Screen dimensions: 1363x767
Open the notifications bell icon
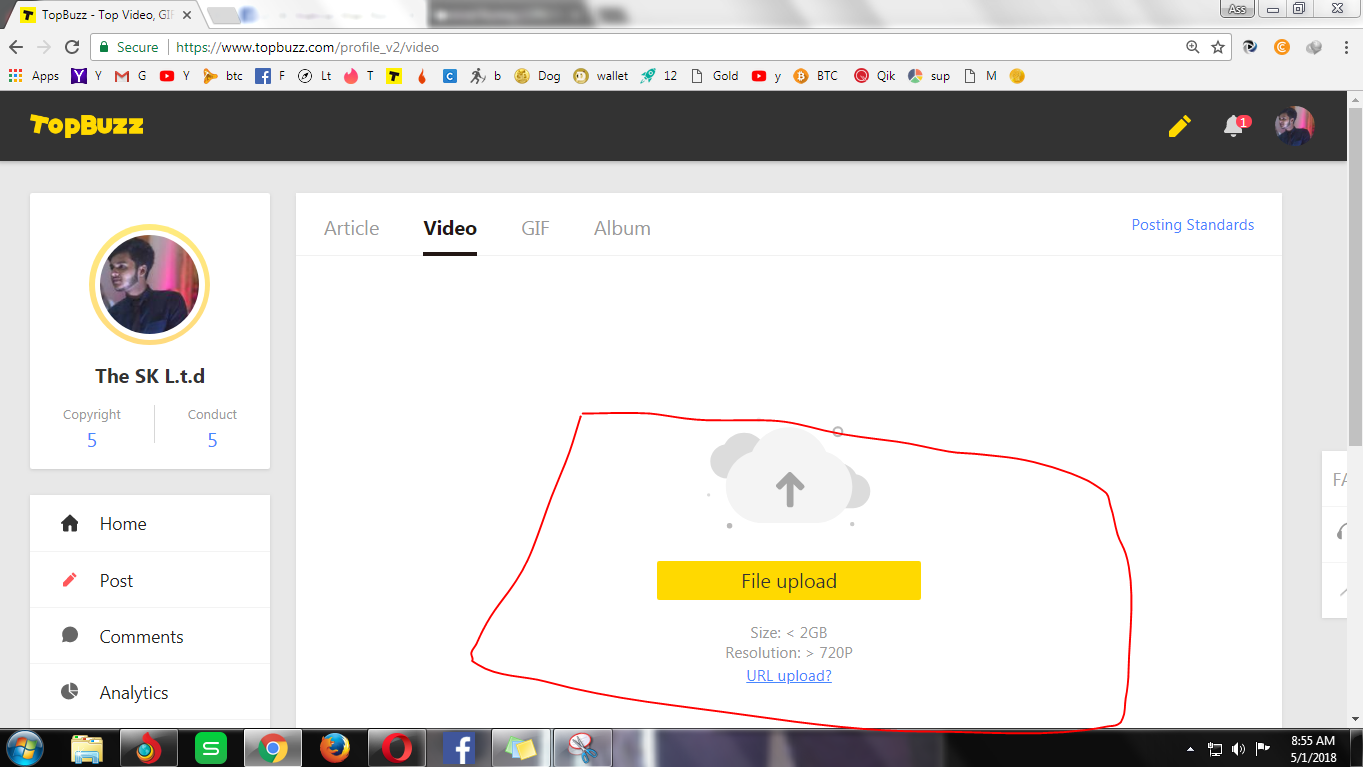point(1235,126)
